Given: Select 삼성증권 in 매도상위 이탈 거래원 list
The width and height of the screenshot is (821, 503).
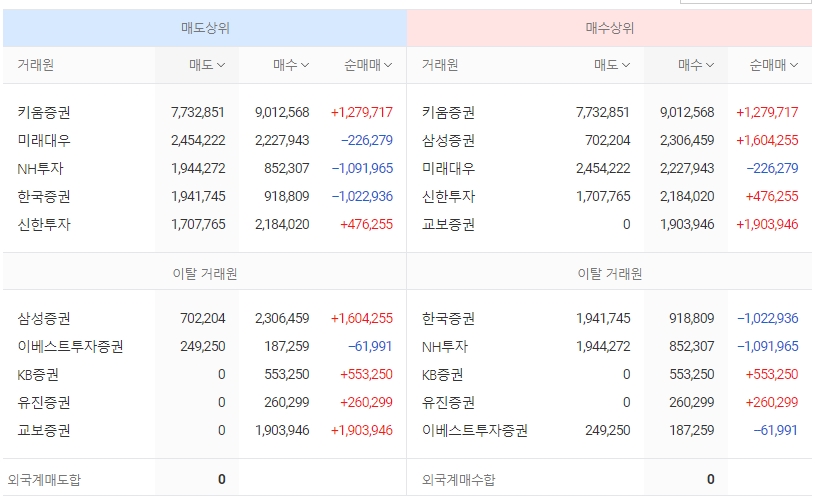Looking at the screenshot, I should 44,318.
